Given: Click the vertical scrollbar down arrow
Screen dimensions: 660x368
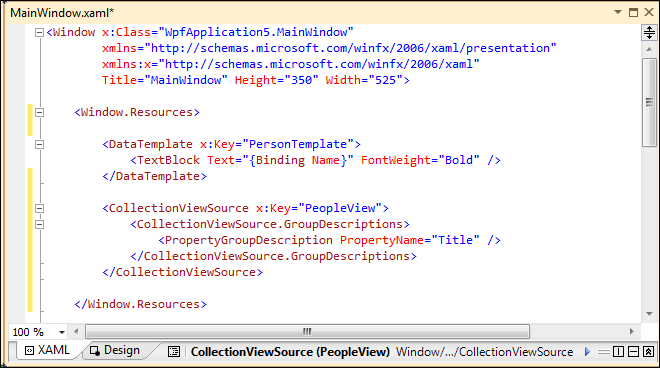Looking at the screenshot, I should 649,314.
